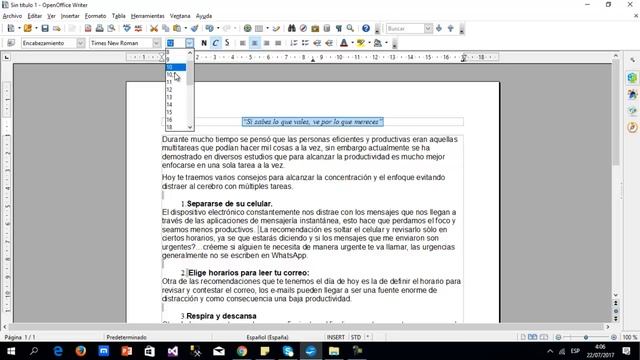This screenshot has height=360, width=640.
Task: Click the Increase Indent icon
Action: tap(329, 43)
